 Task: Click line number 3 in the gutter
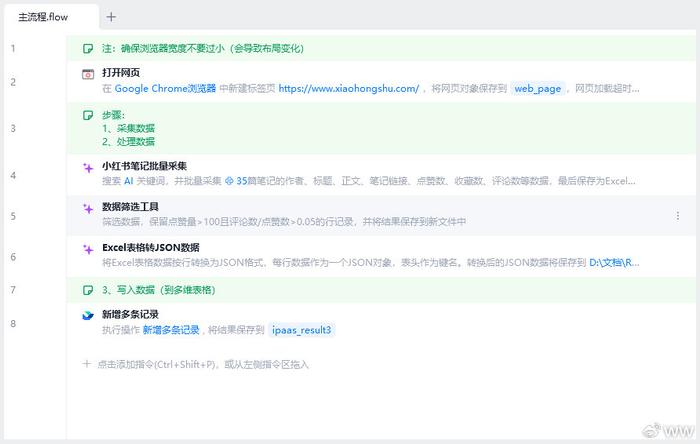point(13,129)
